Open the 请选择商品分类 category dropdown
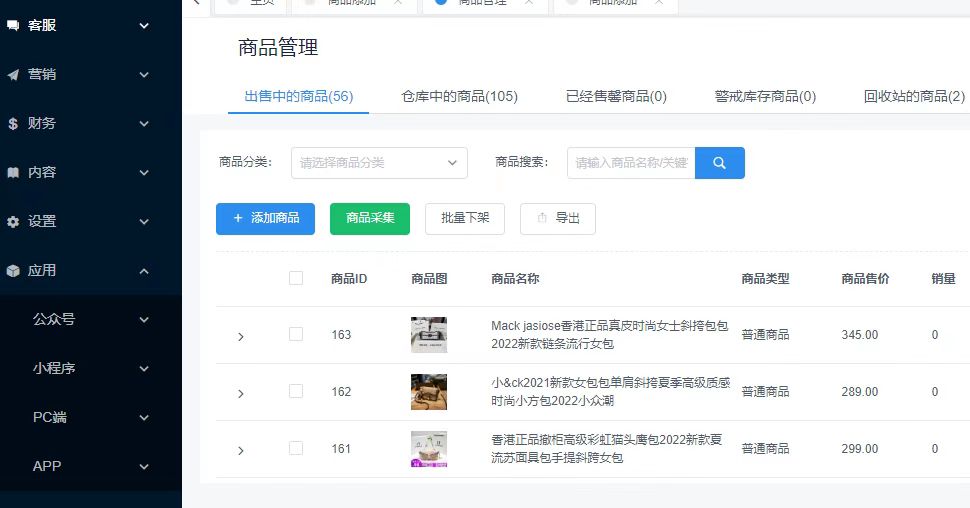The height and width of the screenshot is (508, 970). coord(379,163)
